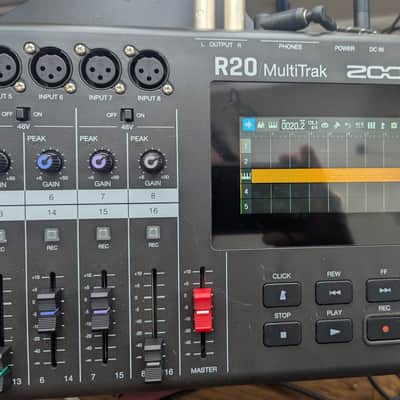Image resolution: width=400 pixels, height=400 pixels.
Task: Touch the track label strip number 14
Action: tap(52, 212)
